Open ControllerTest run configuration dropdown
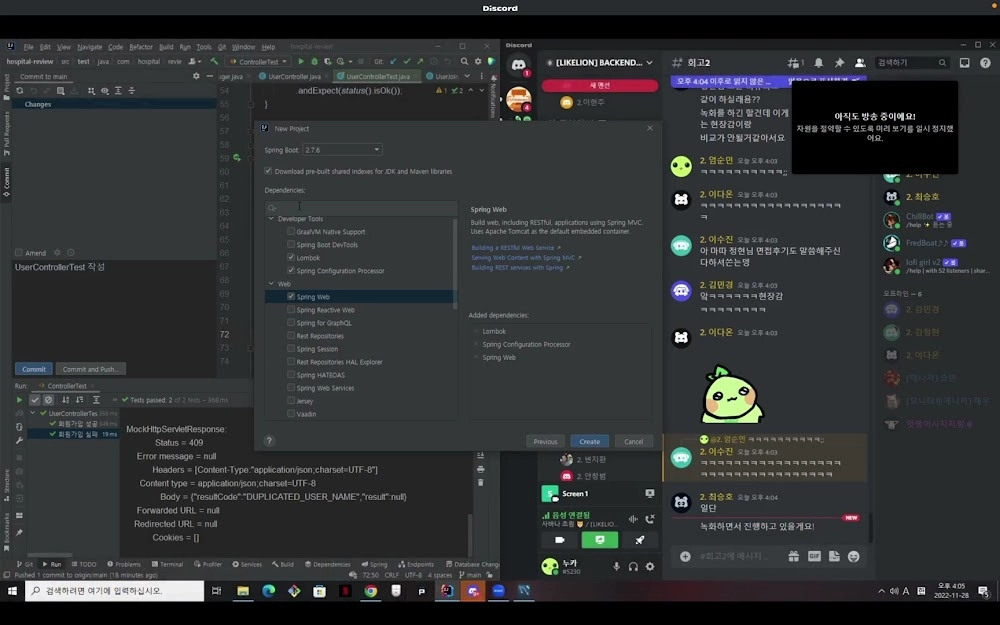The image size is (1000, 625). pos(258,62)
